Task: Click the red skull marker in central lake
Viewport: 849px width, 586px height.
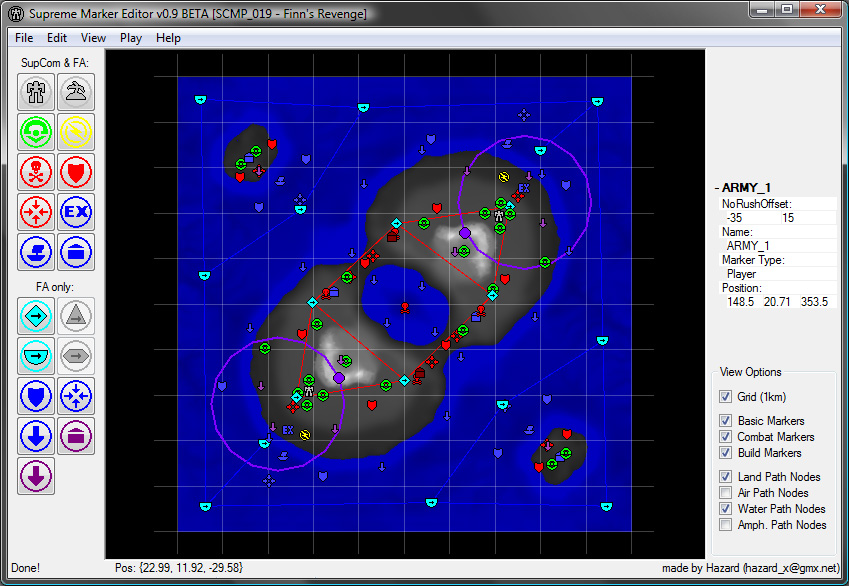Action: [x=404, y=308]
